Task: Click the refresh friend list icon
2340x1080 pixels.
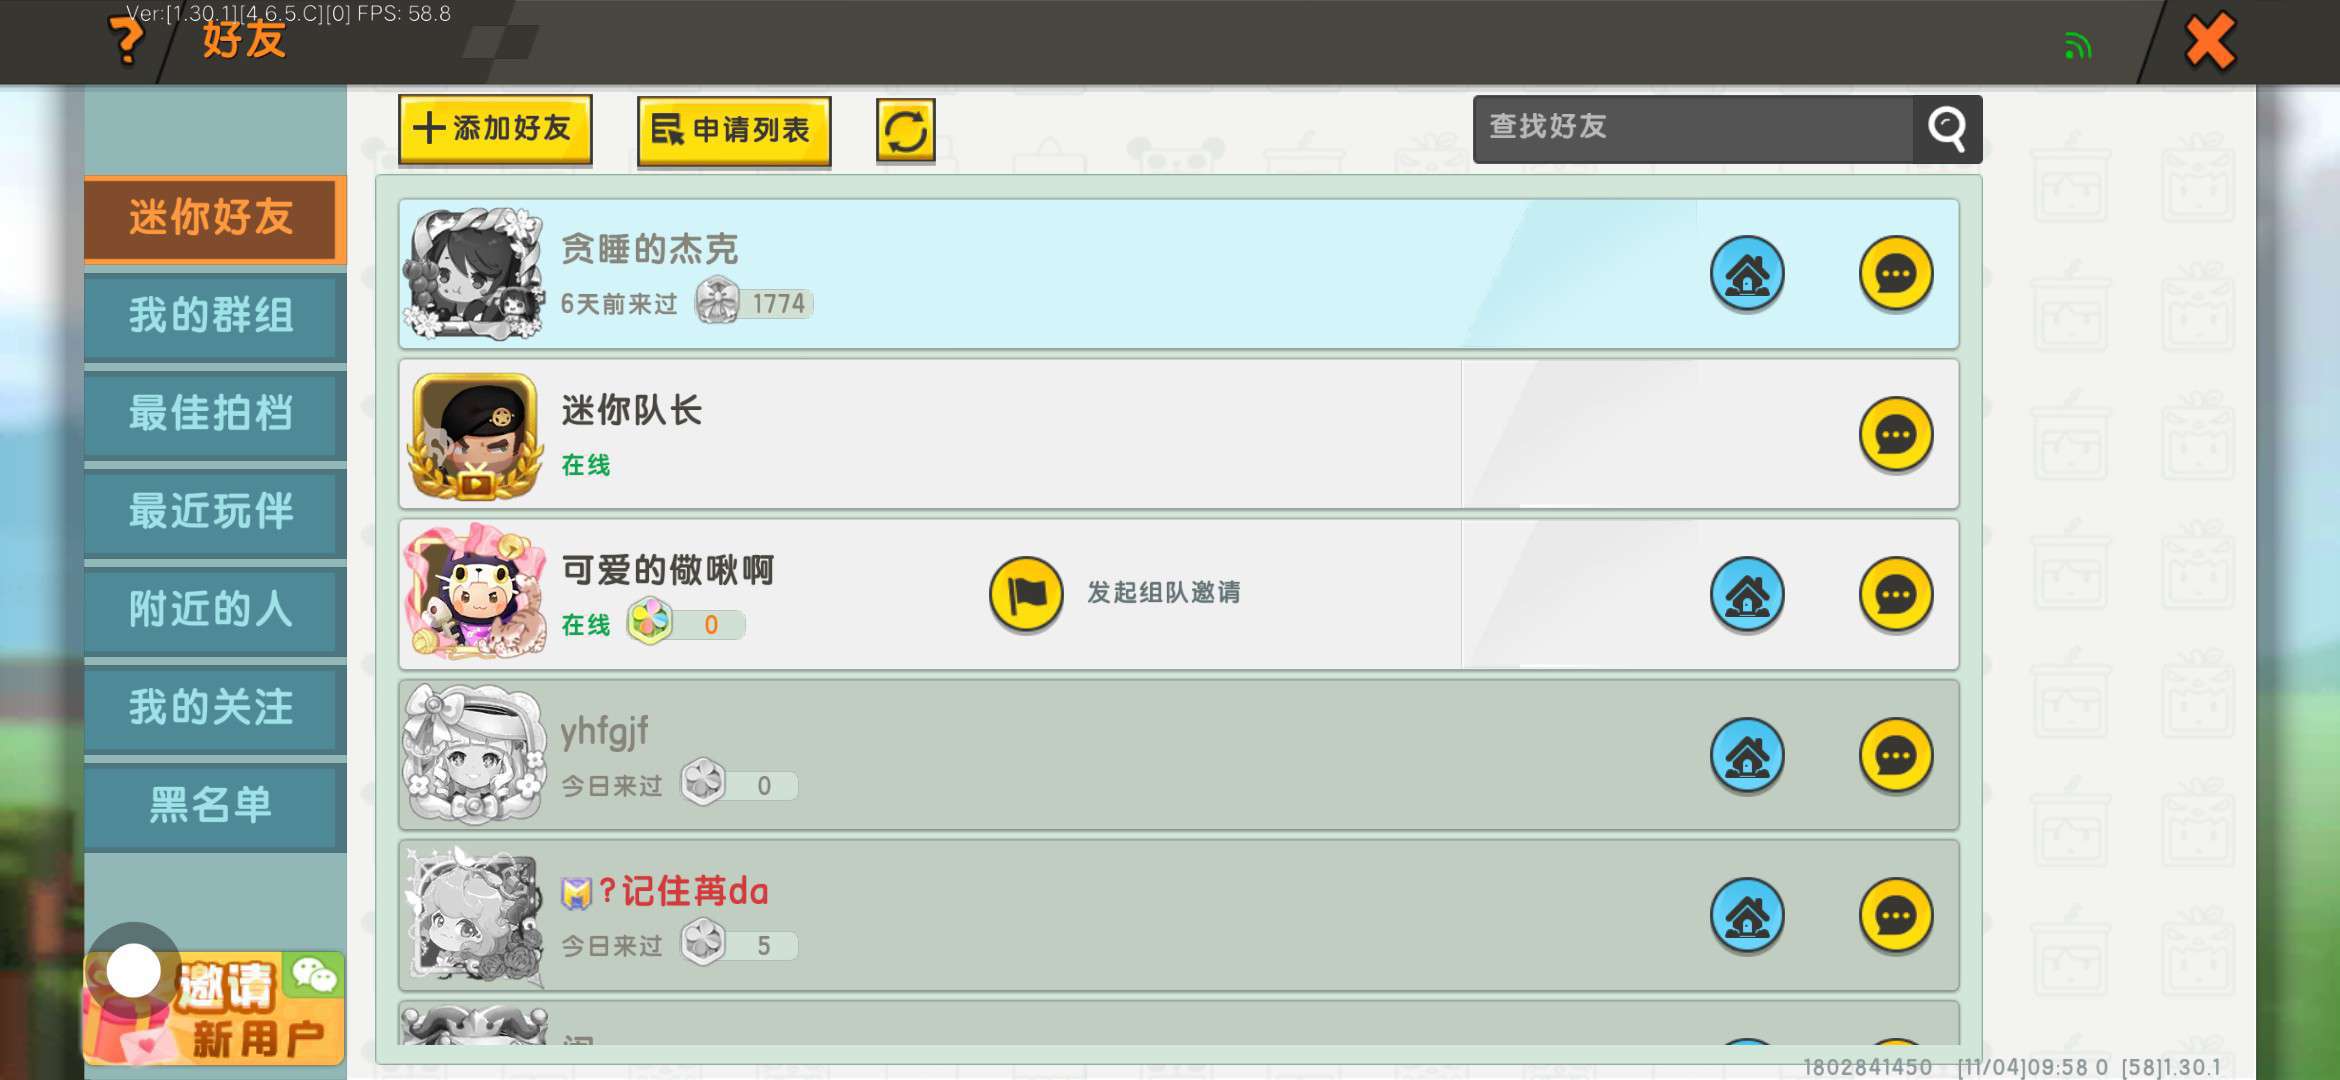Action: coord(906,131)
